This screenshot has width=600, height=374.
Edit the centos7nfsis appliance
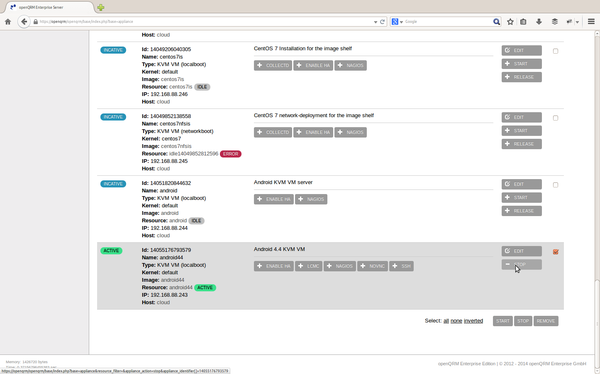(x=522, y=118)
